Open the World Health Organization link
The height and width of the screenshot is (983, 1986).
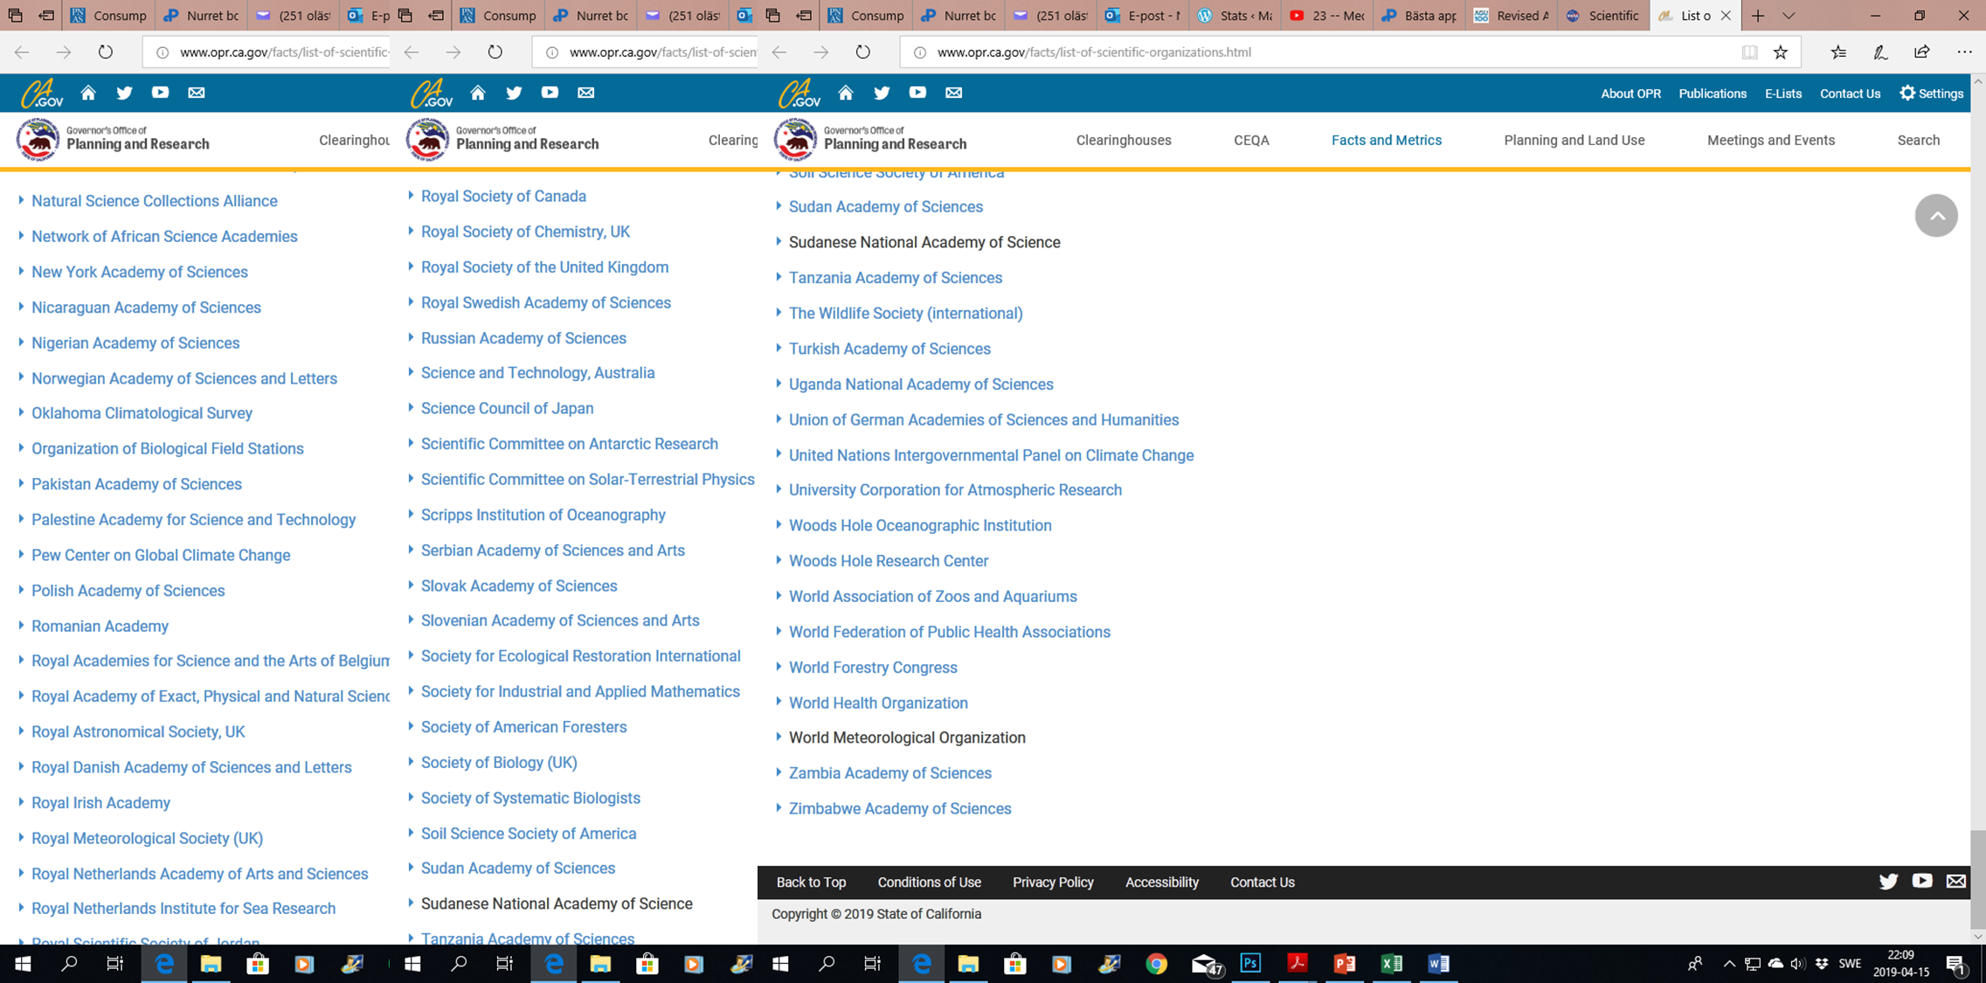[878, 703]
